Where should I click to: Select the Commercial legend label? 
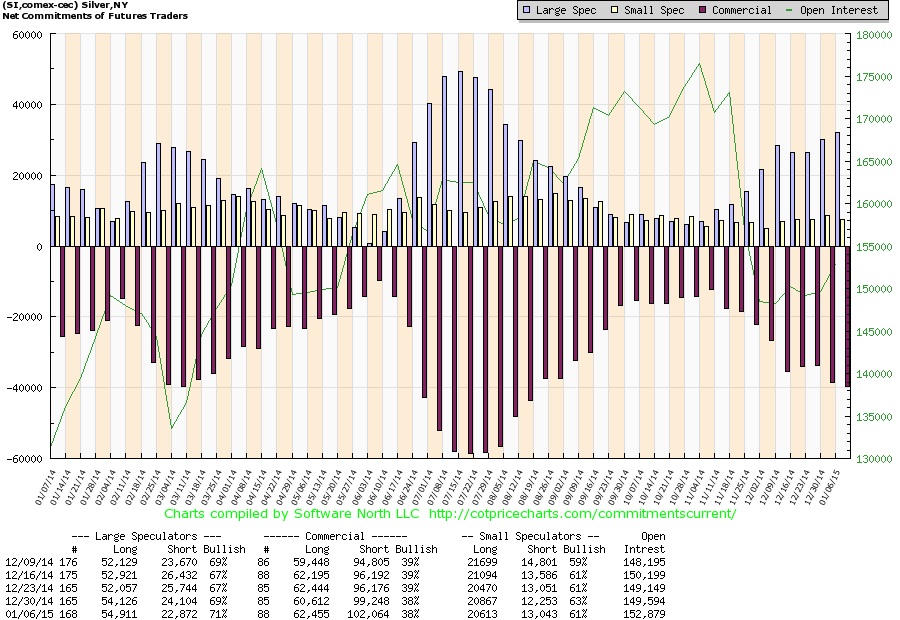pyautogui.click(x=742, y=10)
